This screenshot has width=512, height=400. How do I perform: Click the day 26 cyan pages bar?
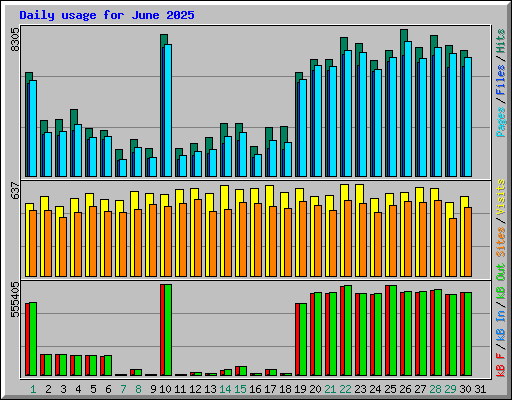tap(408, 109)
